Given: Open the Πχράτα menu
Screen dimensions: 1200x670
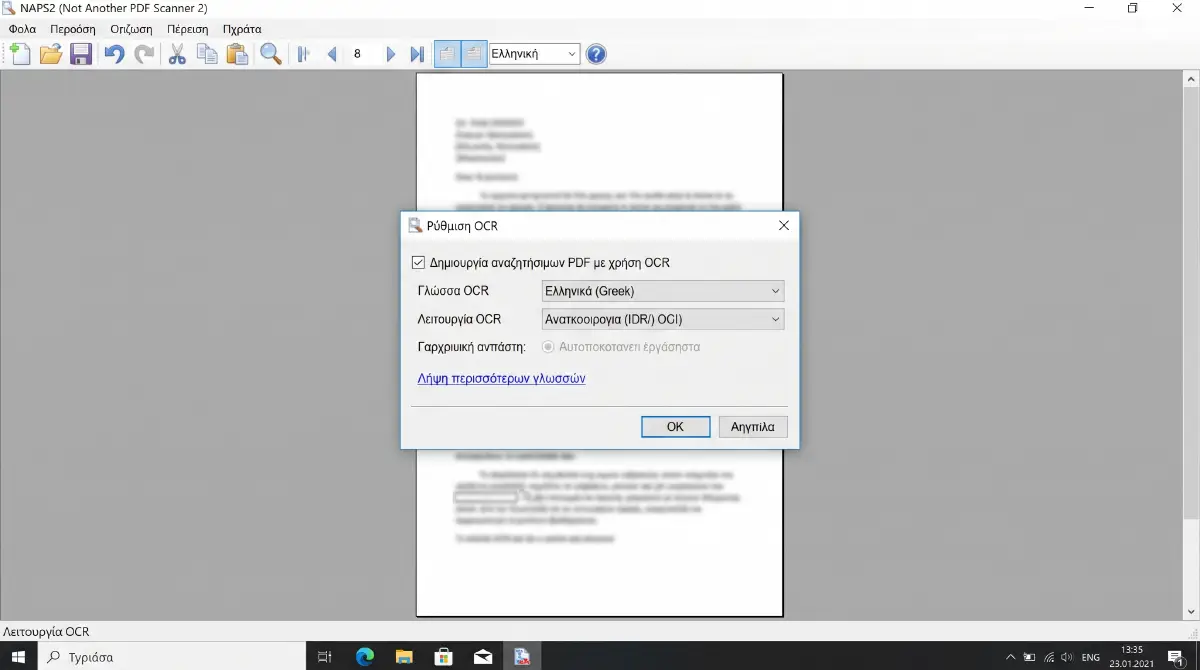Looking at the screenshot, I should (241, 29).
